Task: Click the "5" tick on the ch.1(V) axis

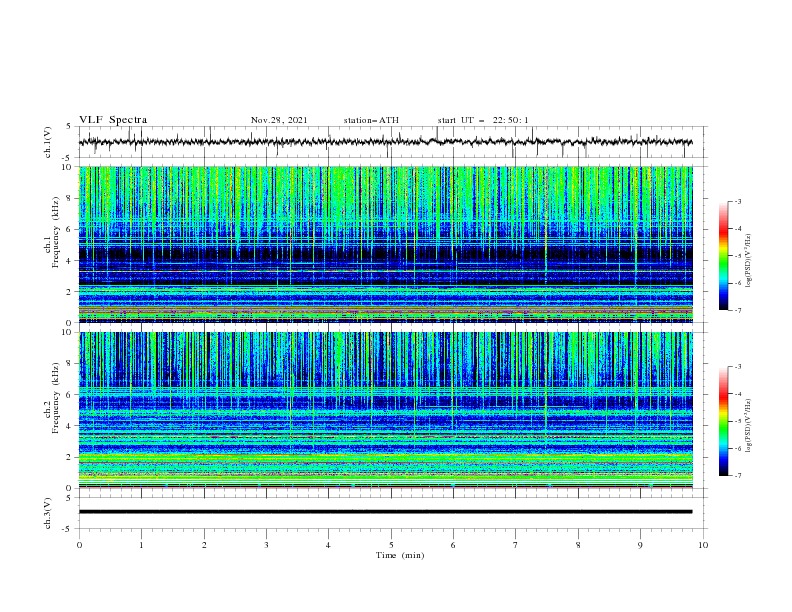Action: click(71, 127)
